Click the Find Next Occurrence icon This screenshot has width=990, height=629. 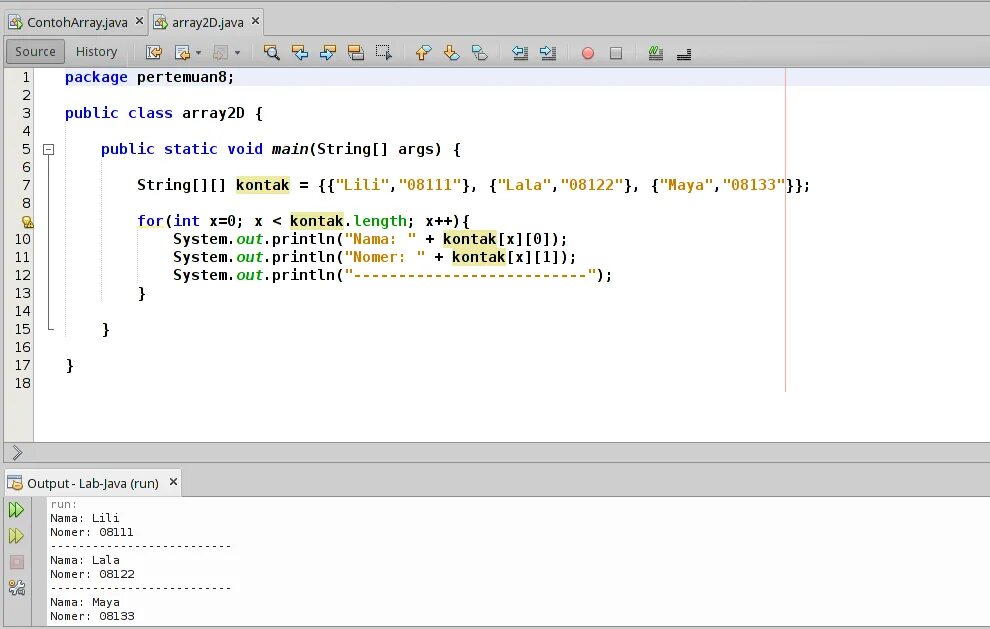click(x=330, y=52)
